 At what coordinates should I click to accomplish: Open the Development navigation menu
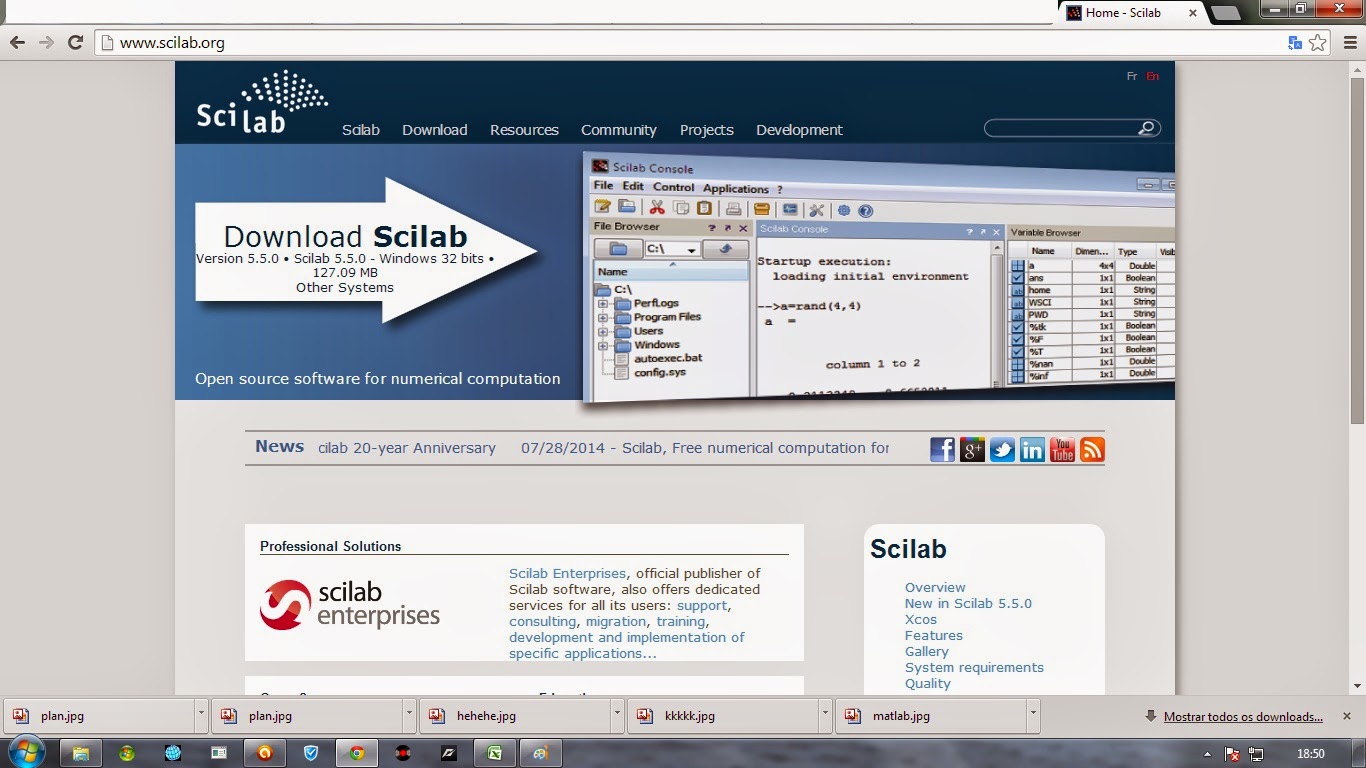coord(799,130)
